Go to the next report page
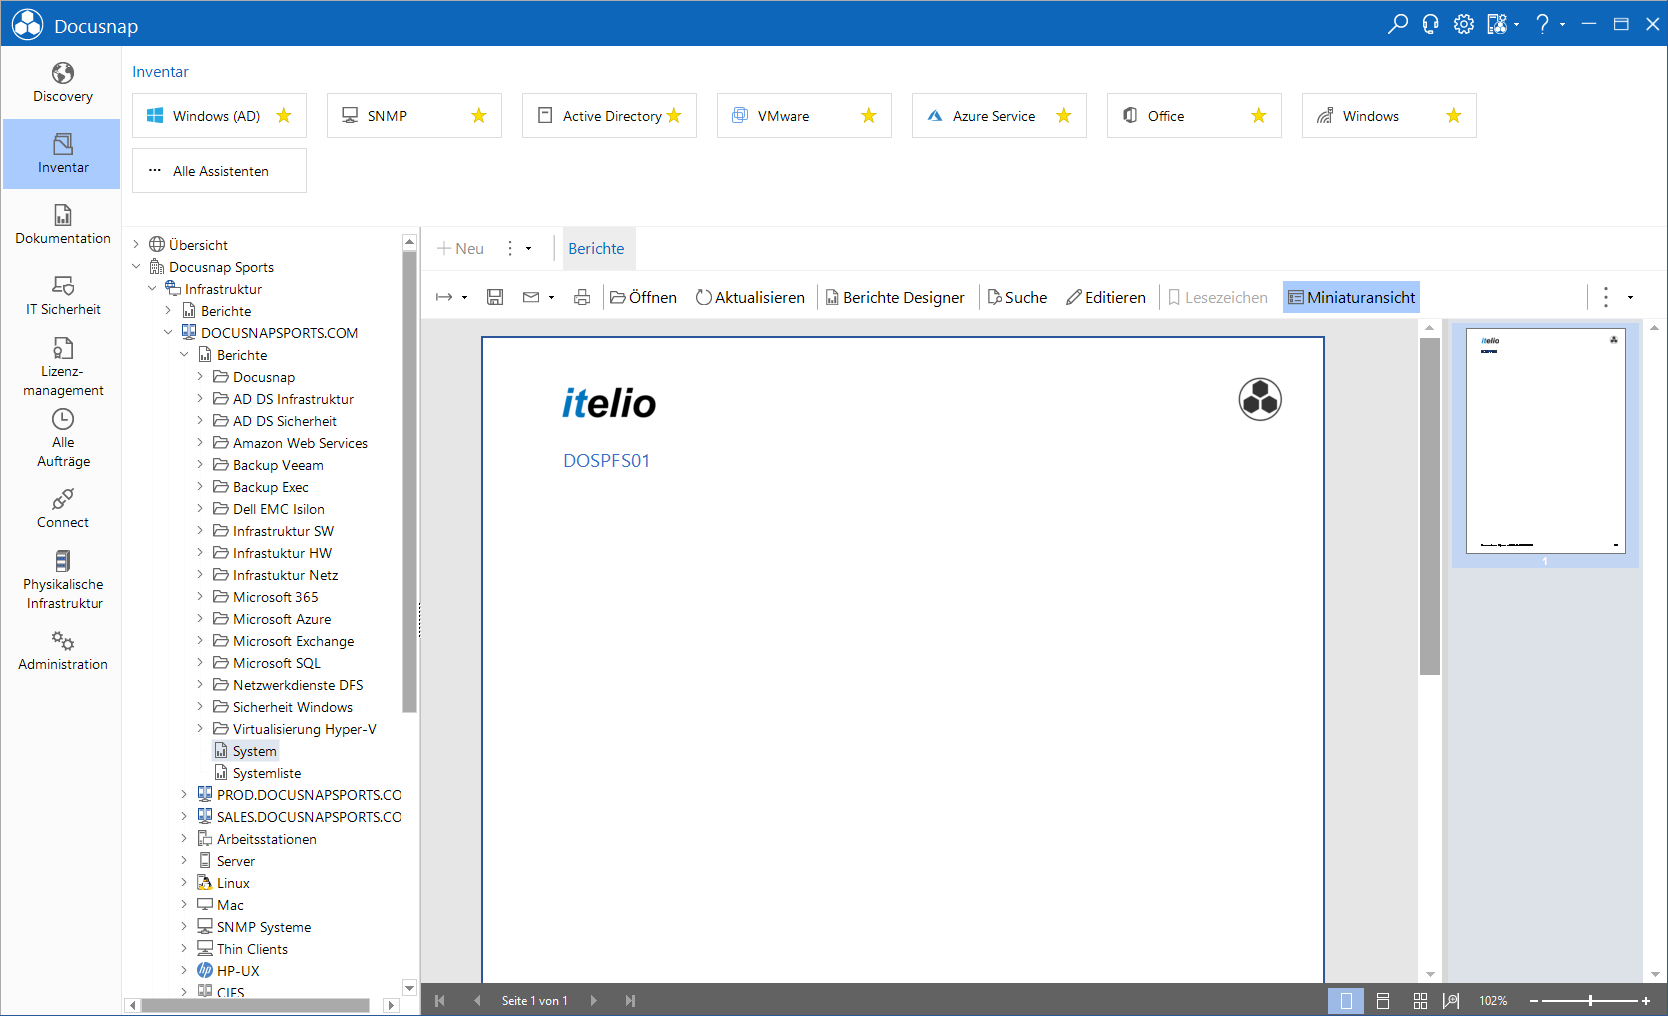Screen dimensions: 1668x1016 (594, 1000)
